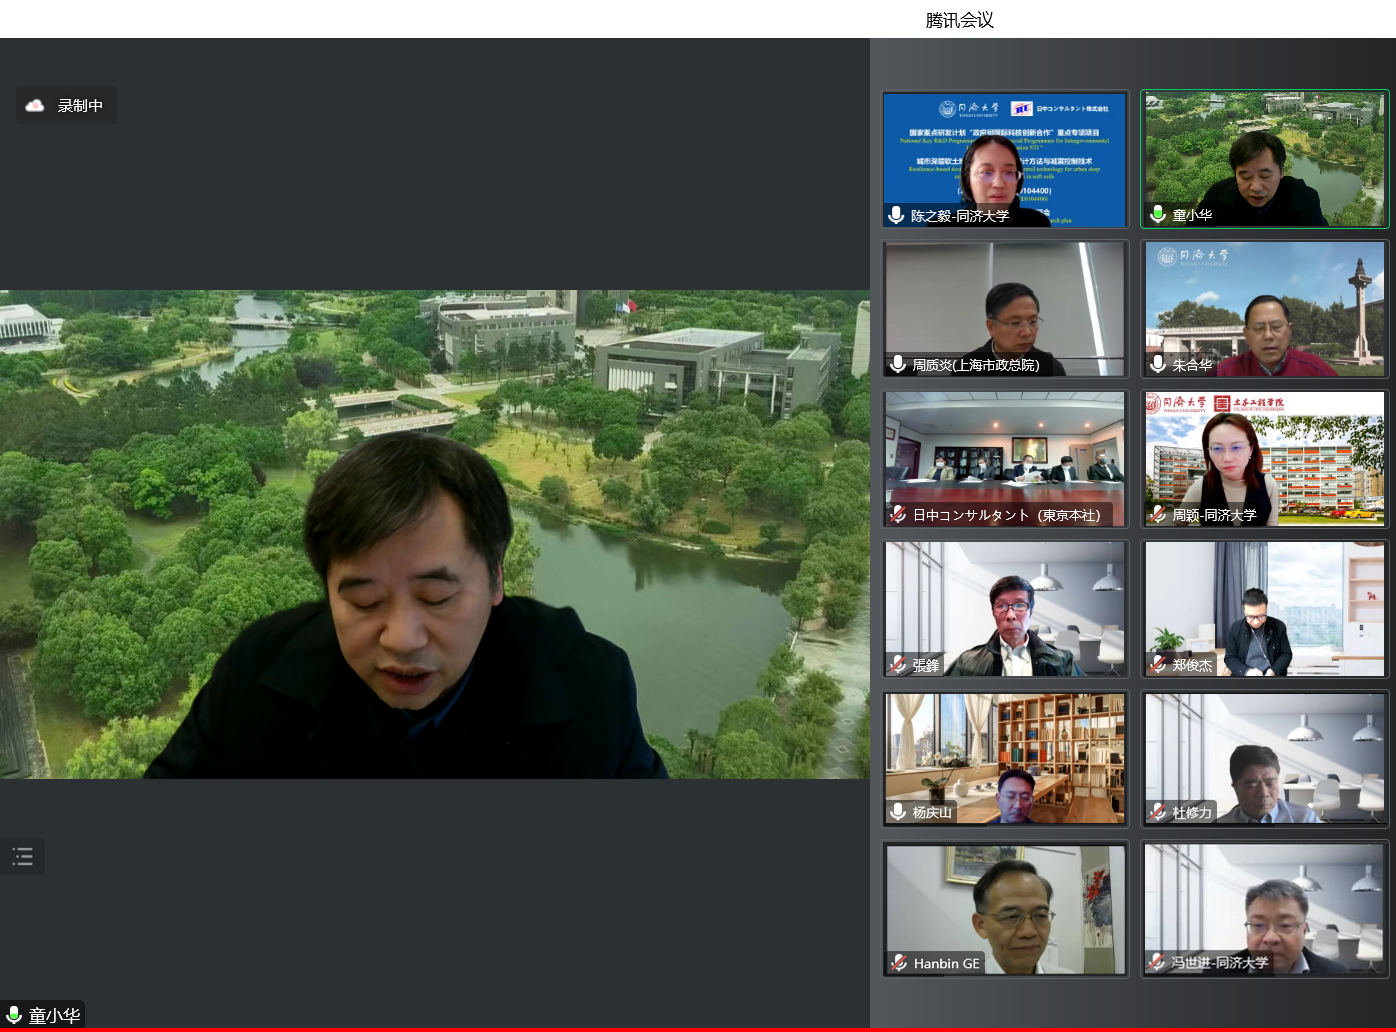Screen dimensions: 1396x1032
Task: Select the 杨庆山 participant video thumbnail
Action: [1005, 758]
